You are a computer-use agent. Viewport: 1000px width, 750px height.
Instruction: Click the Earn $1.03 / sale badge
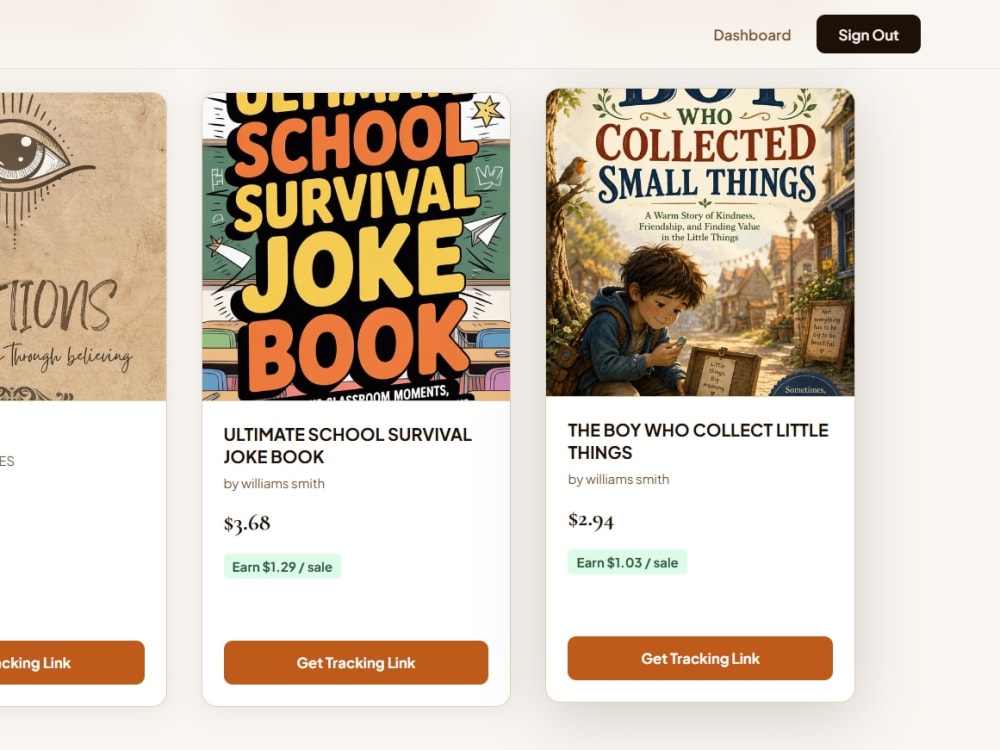627,562
